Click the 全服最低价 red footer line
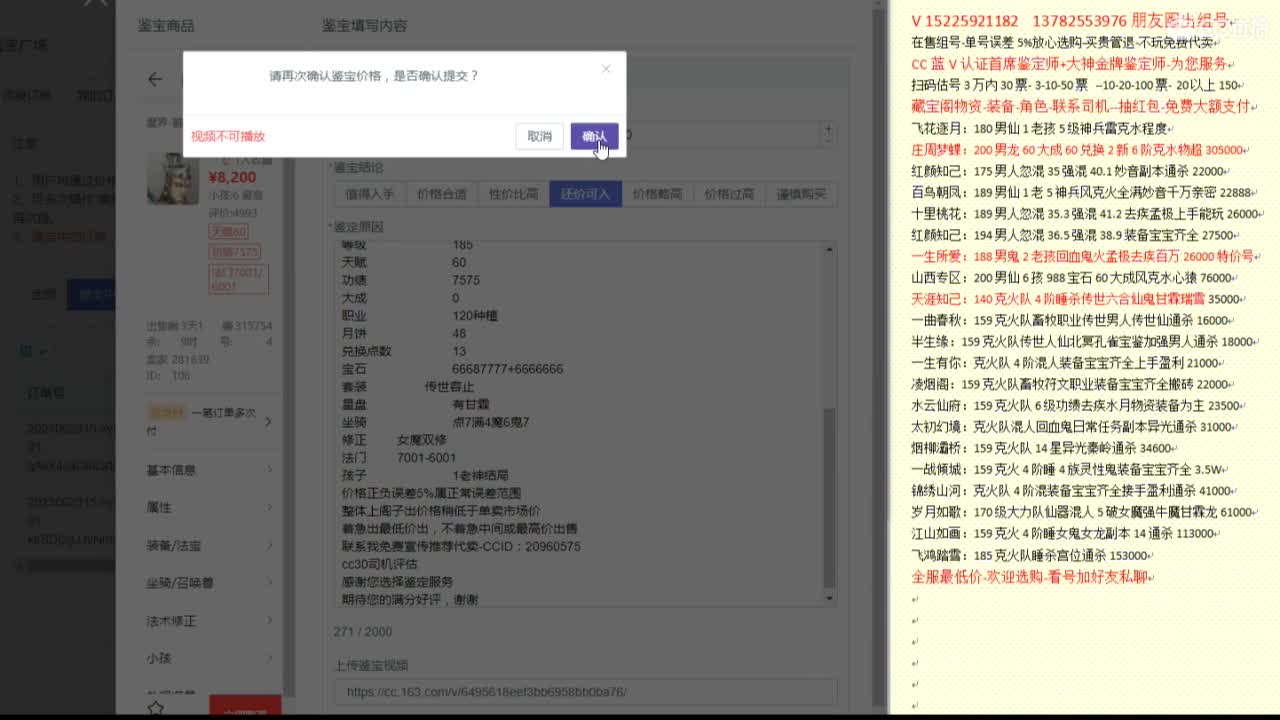Viewport: 1280px width, 720px height. pos(1031,577)
